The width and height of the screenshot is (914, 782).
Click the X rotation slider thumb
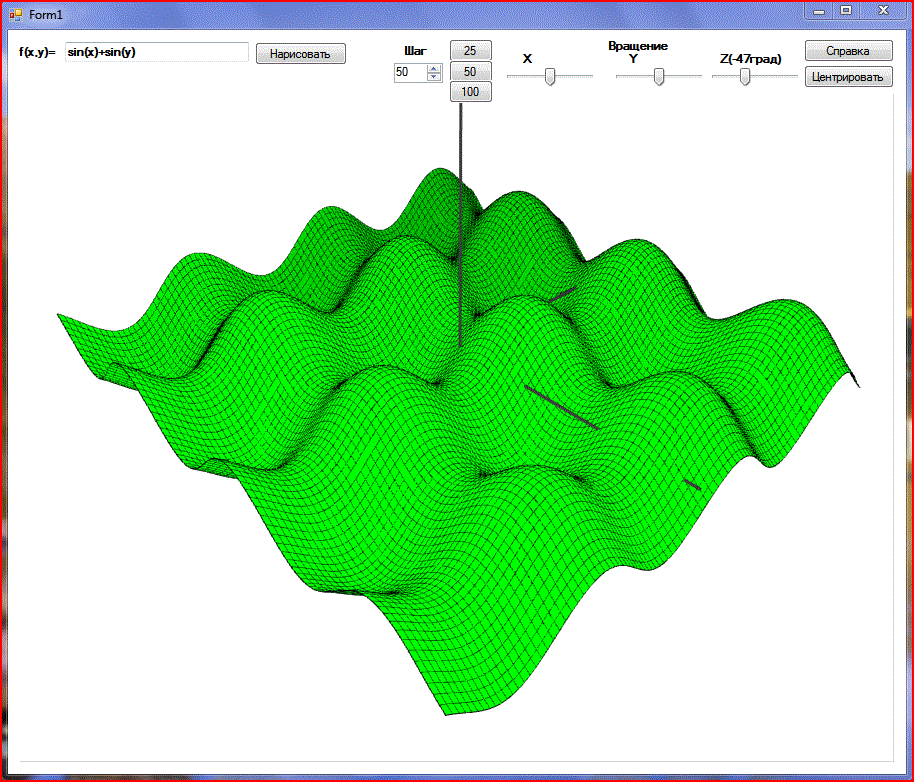point(550,77)
